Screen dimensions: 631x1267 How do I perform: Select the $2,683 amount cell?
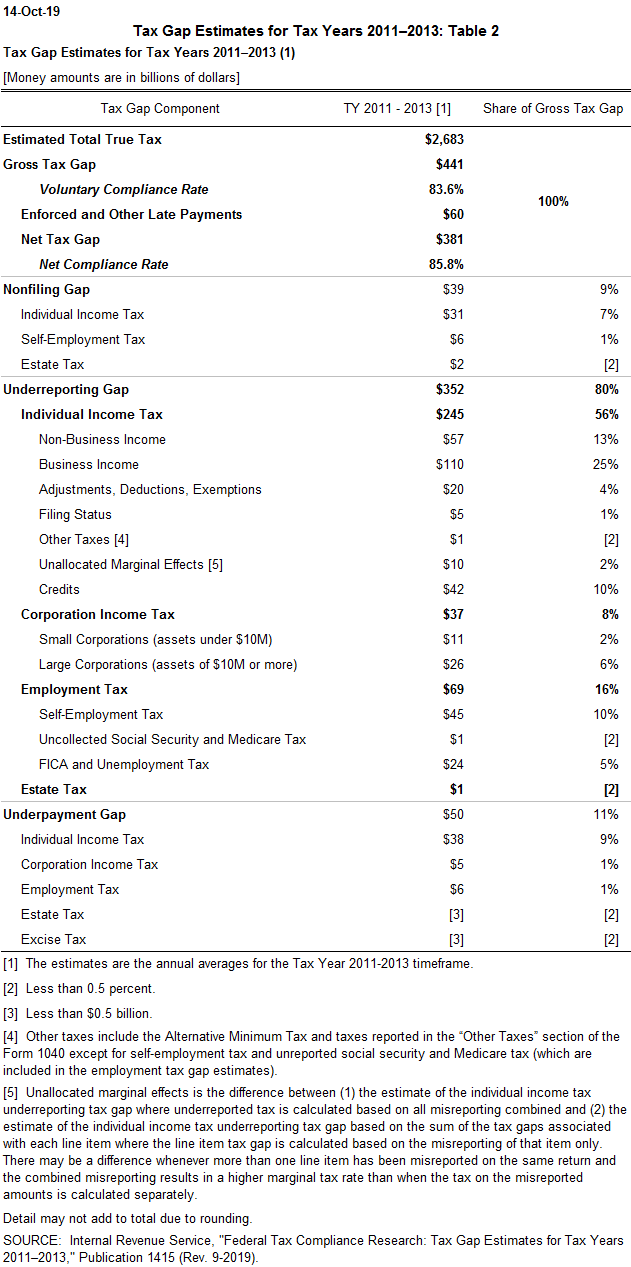point(443,139)
